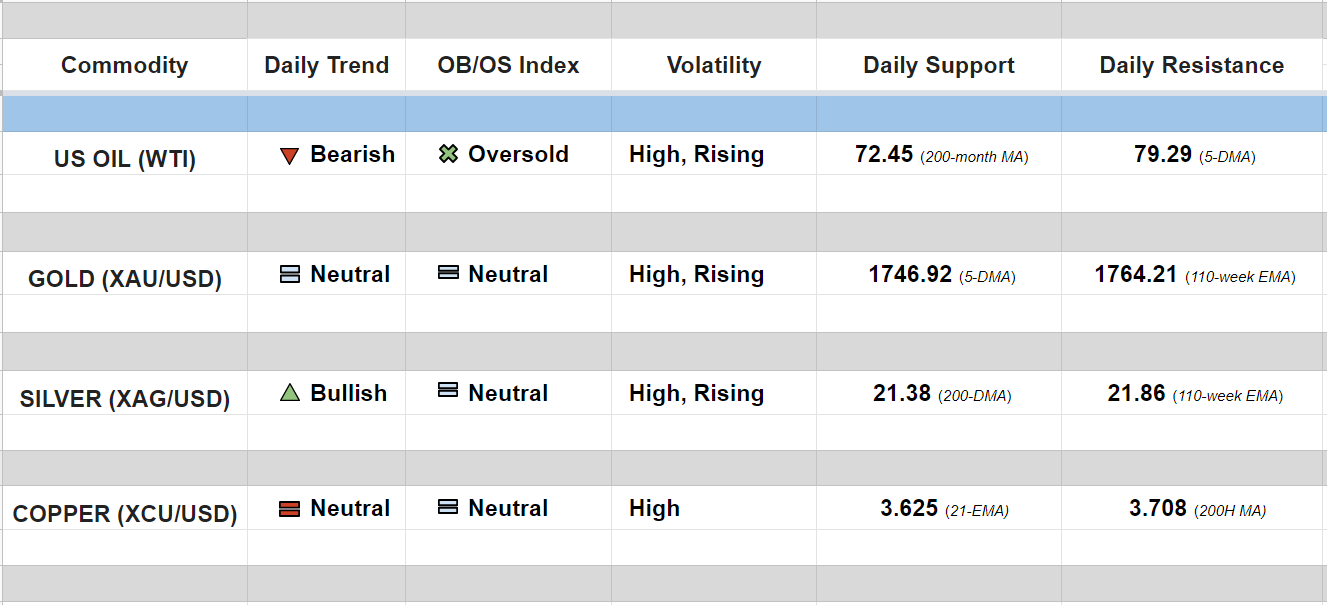
Task: Select the GOLD (XAU/USD) cell
Action: click(125, 279)
